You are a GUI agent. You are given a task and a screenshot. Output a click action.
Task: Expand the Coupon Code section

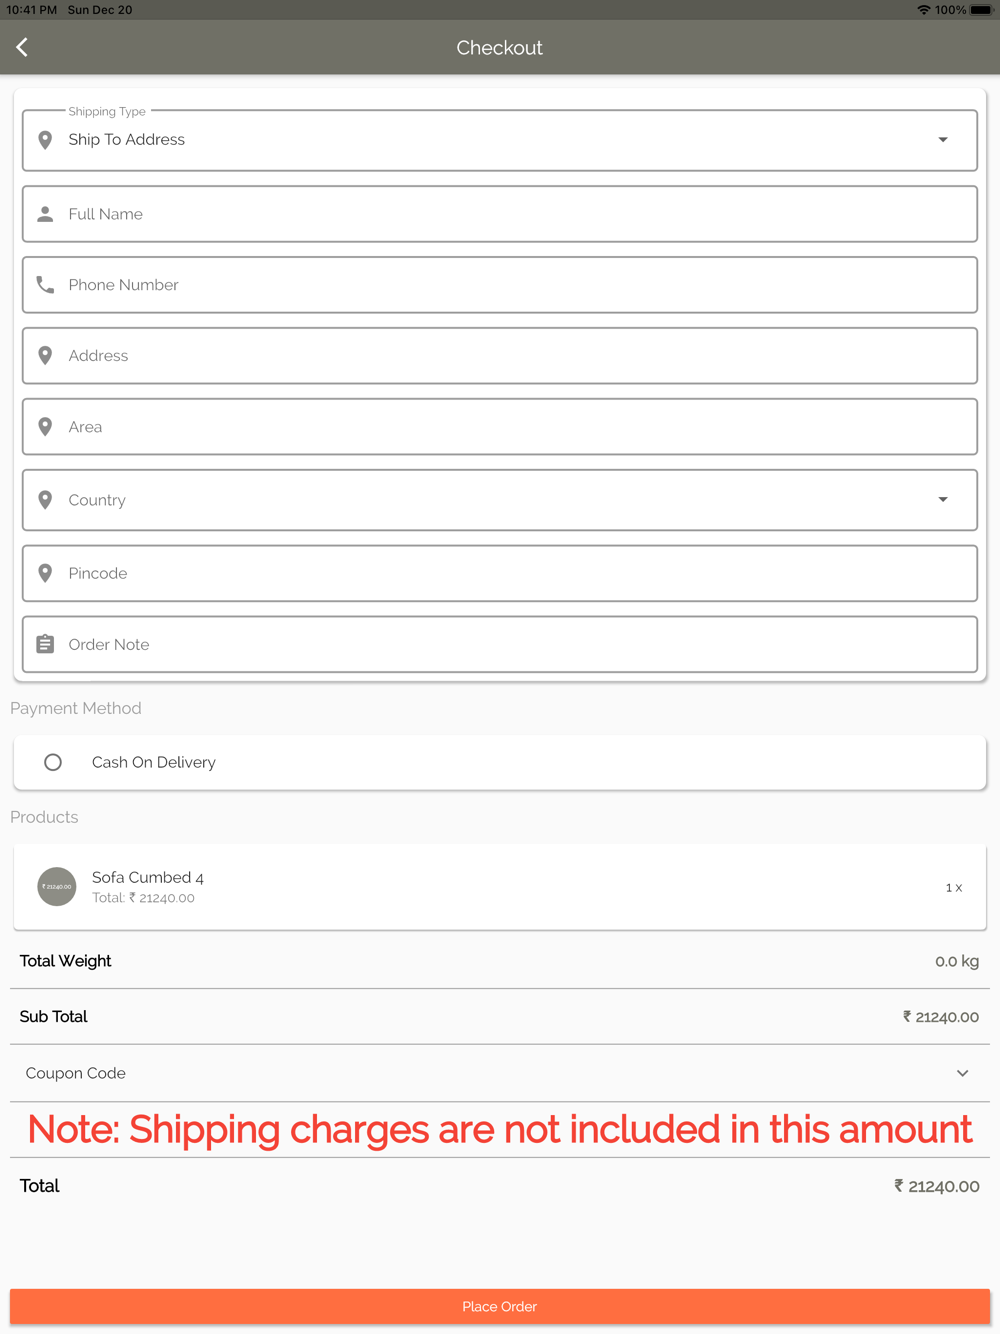[x=962, y=1073]
